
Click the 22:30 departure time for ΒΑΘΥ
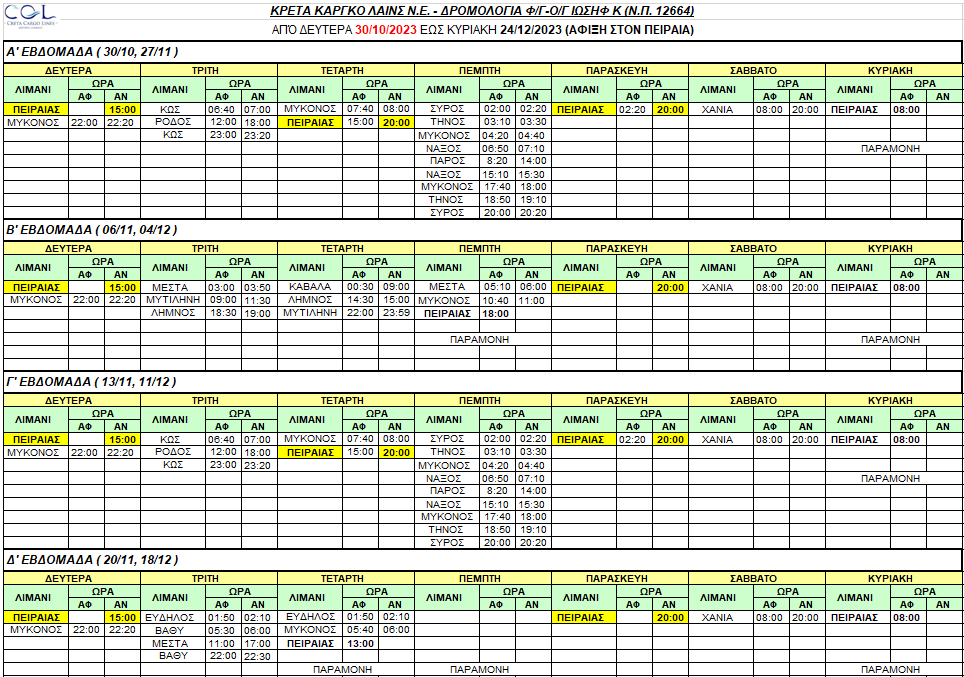(258, 656)
